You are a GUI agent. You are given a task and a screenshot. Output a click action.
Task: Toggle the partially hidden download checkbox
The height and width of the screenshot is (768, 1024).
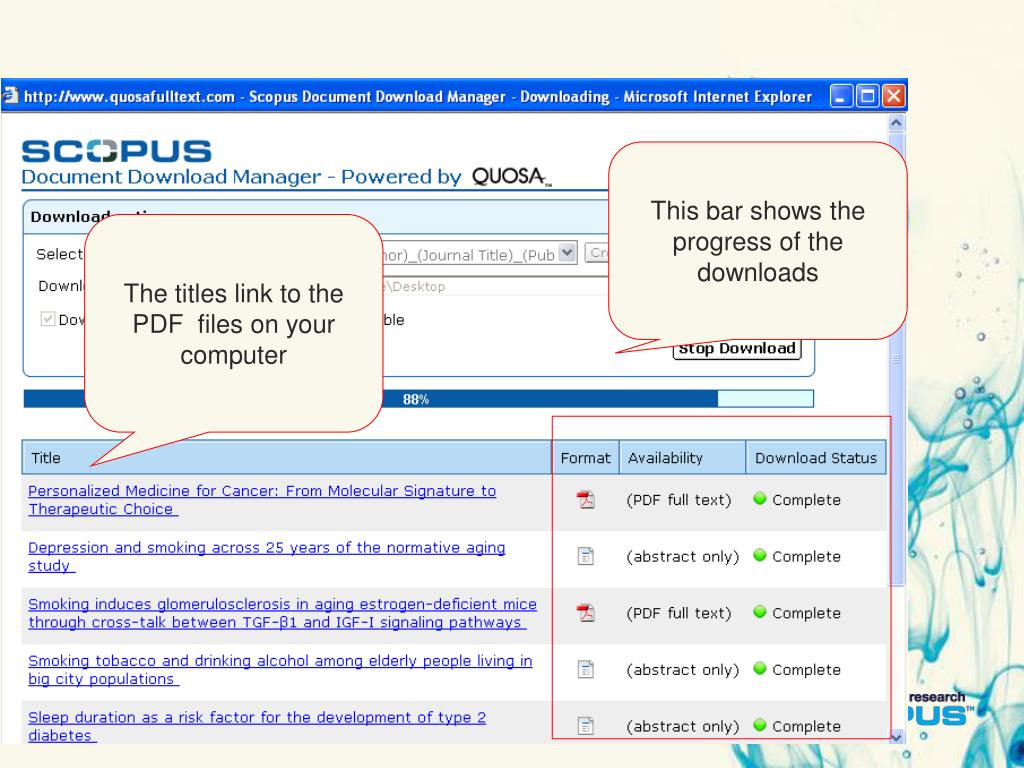click(48, 319)
